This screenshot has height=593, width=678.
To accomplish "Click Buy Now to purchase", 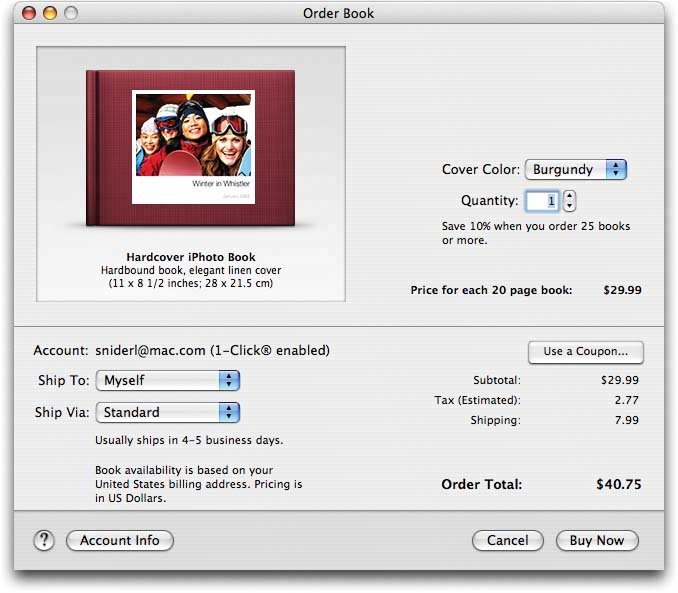I will [597, 540].
